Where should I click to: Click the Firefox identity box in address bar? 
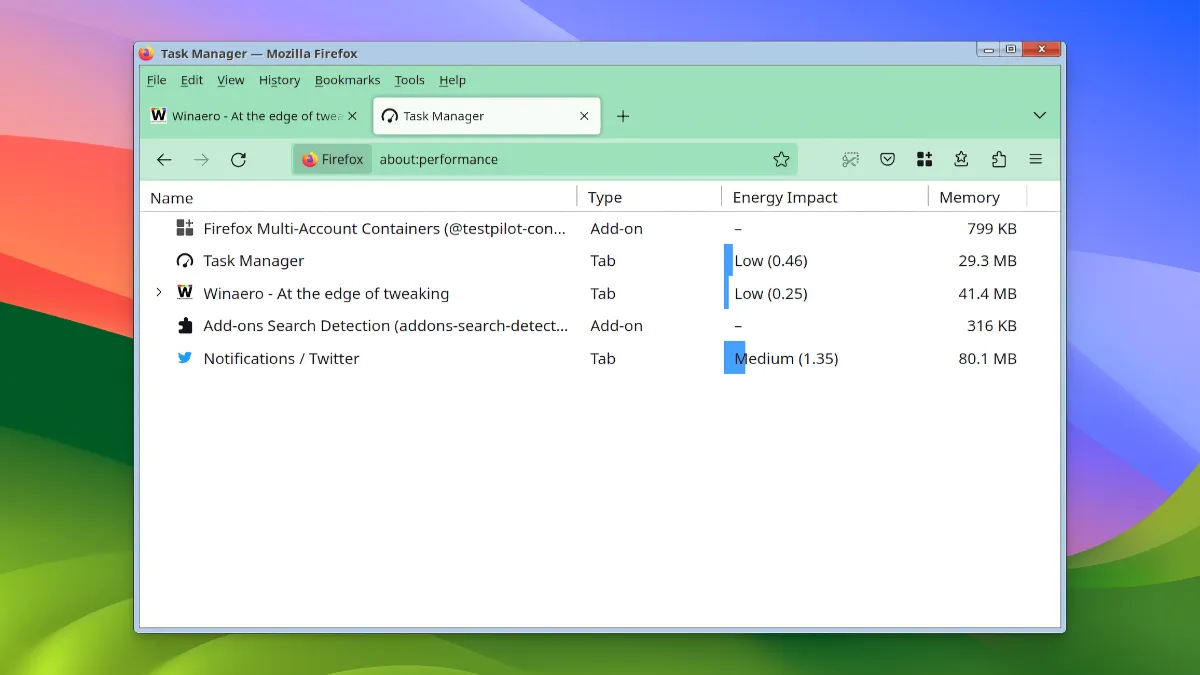coord(333,160)
